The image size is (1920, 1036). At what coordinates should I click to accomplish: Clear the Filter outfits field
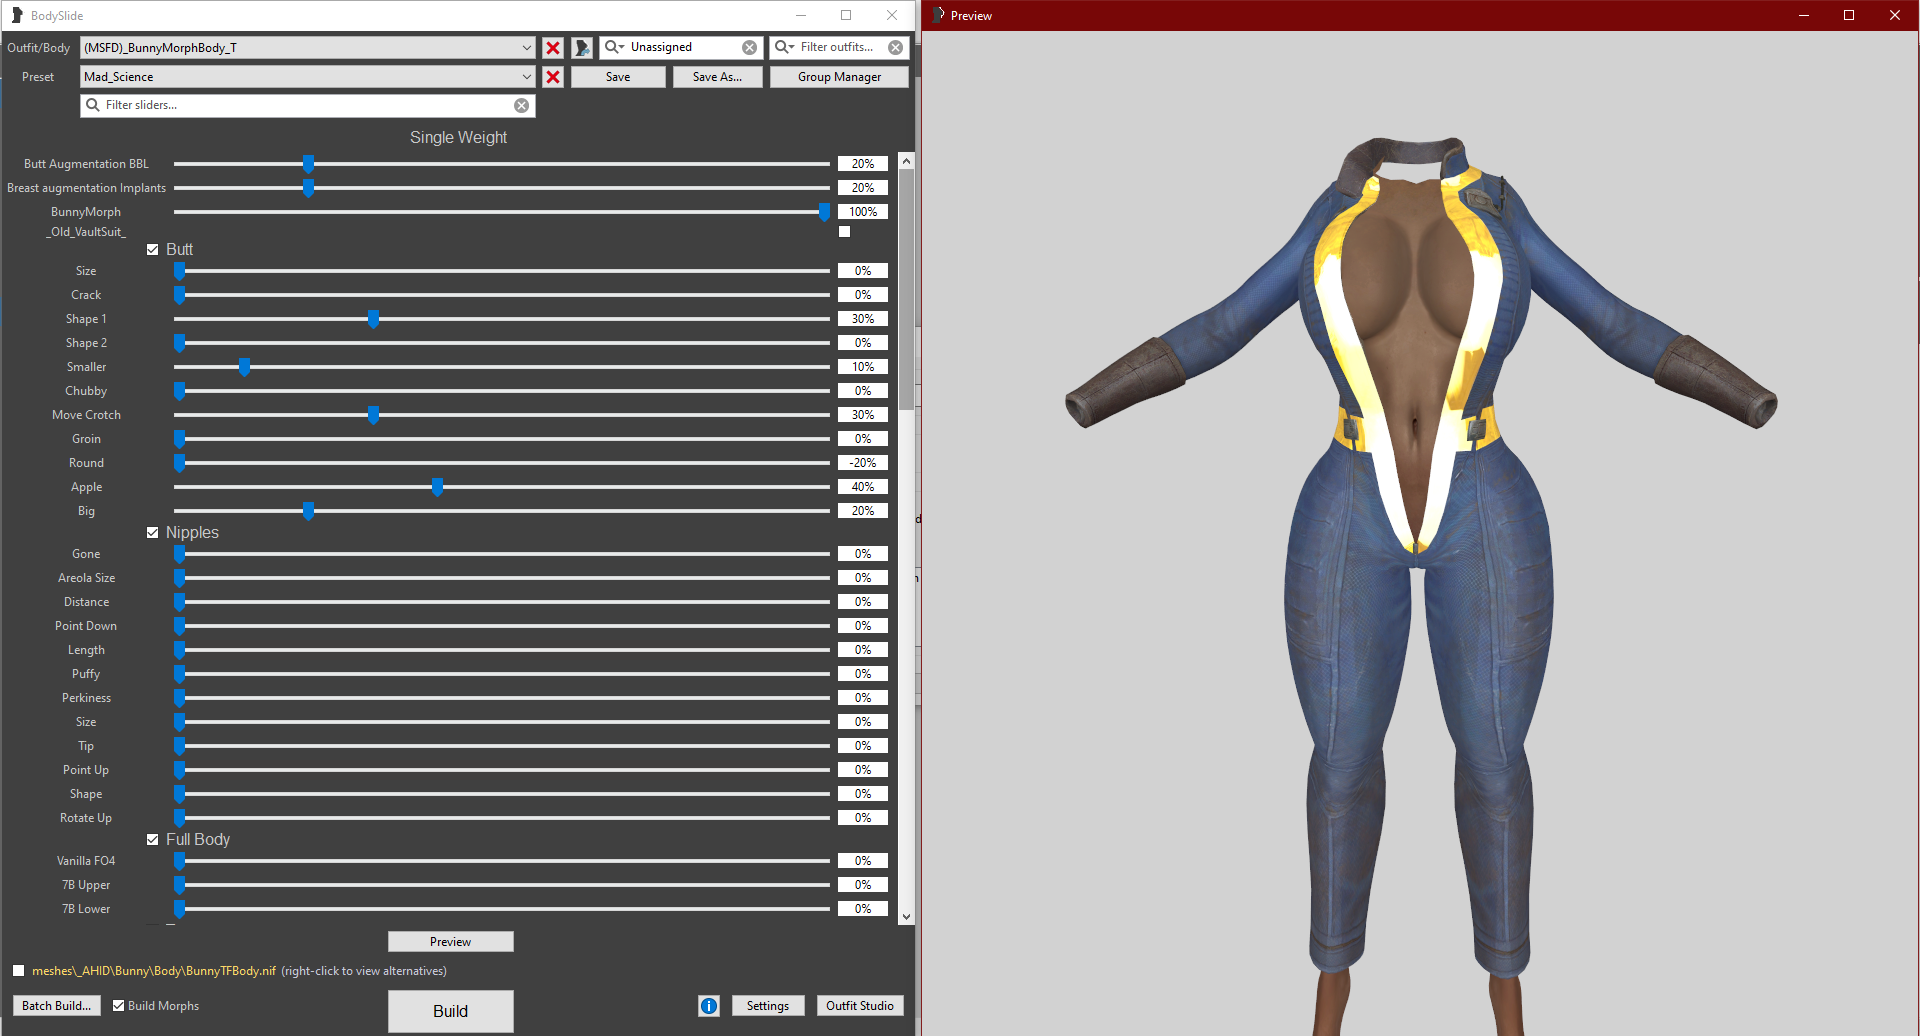click(896, 47)
